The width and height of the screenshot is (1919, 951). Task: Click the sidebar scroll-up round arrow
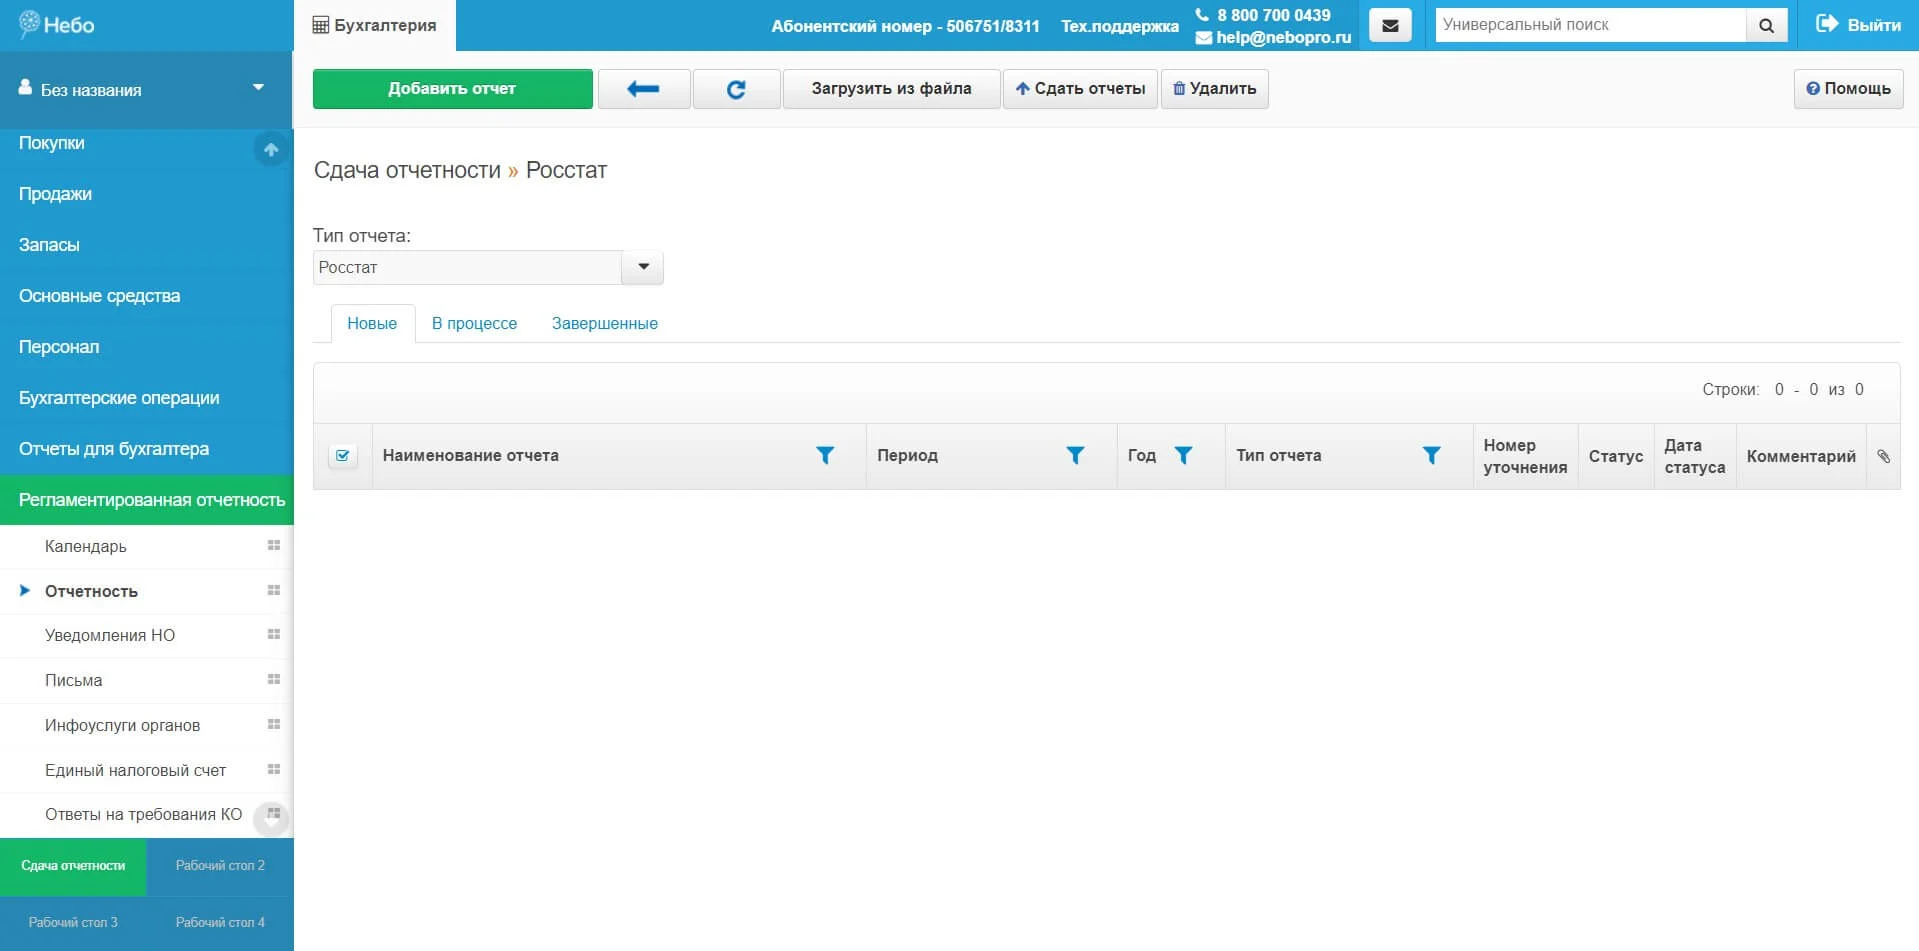tap(271, 150)
